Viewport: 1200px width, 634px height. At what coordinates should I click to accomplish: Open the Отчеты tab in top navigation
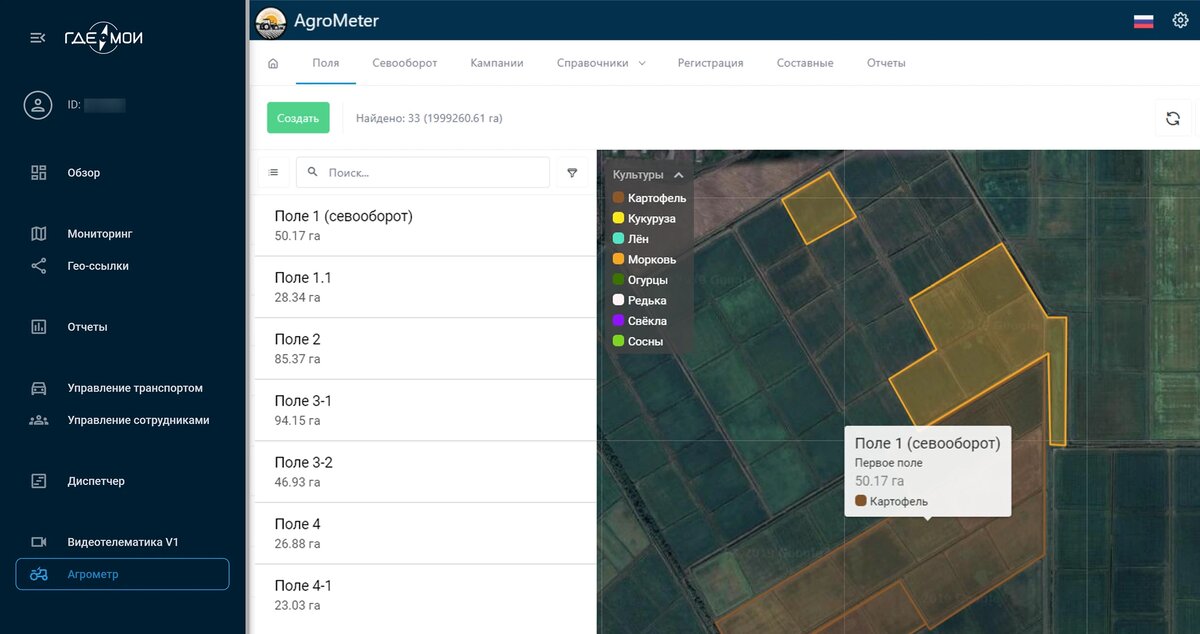tap(886, 63)
